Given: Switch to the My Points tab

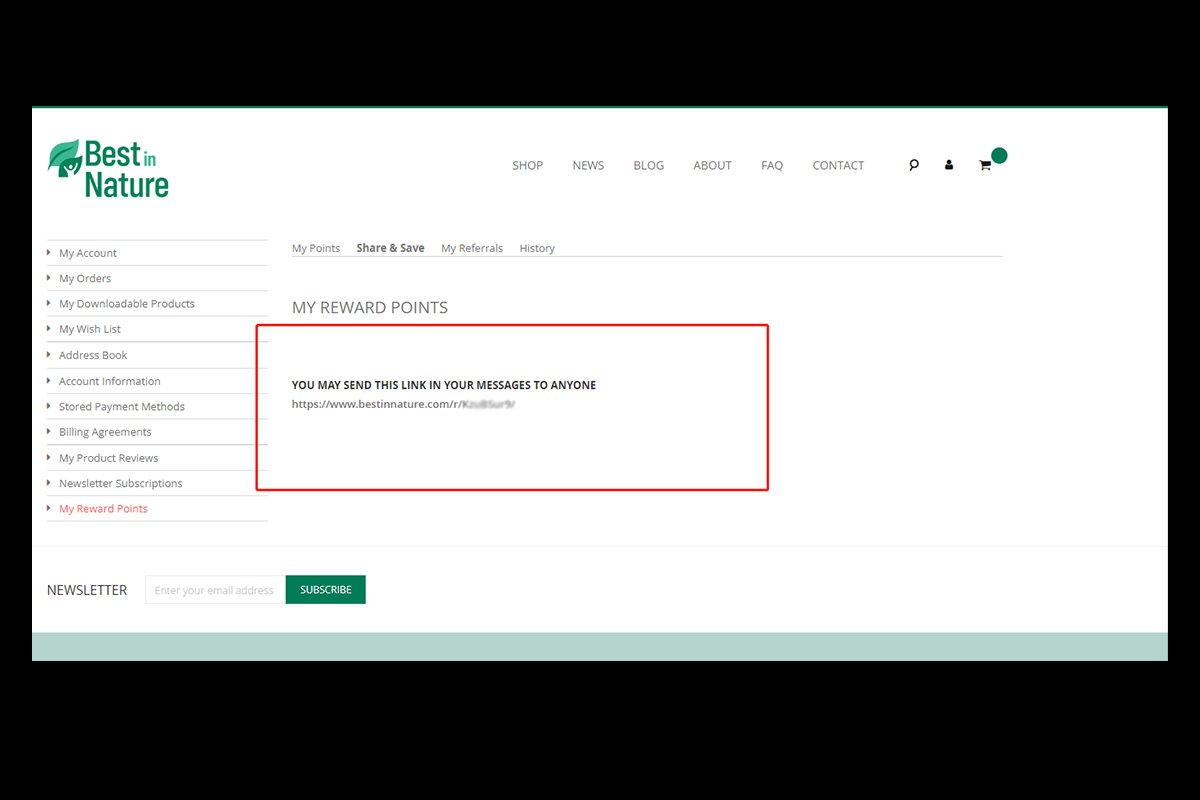Looking at the screenshot, I should pyautogui.click(x=316, y=248).
